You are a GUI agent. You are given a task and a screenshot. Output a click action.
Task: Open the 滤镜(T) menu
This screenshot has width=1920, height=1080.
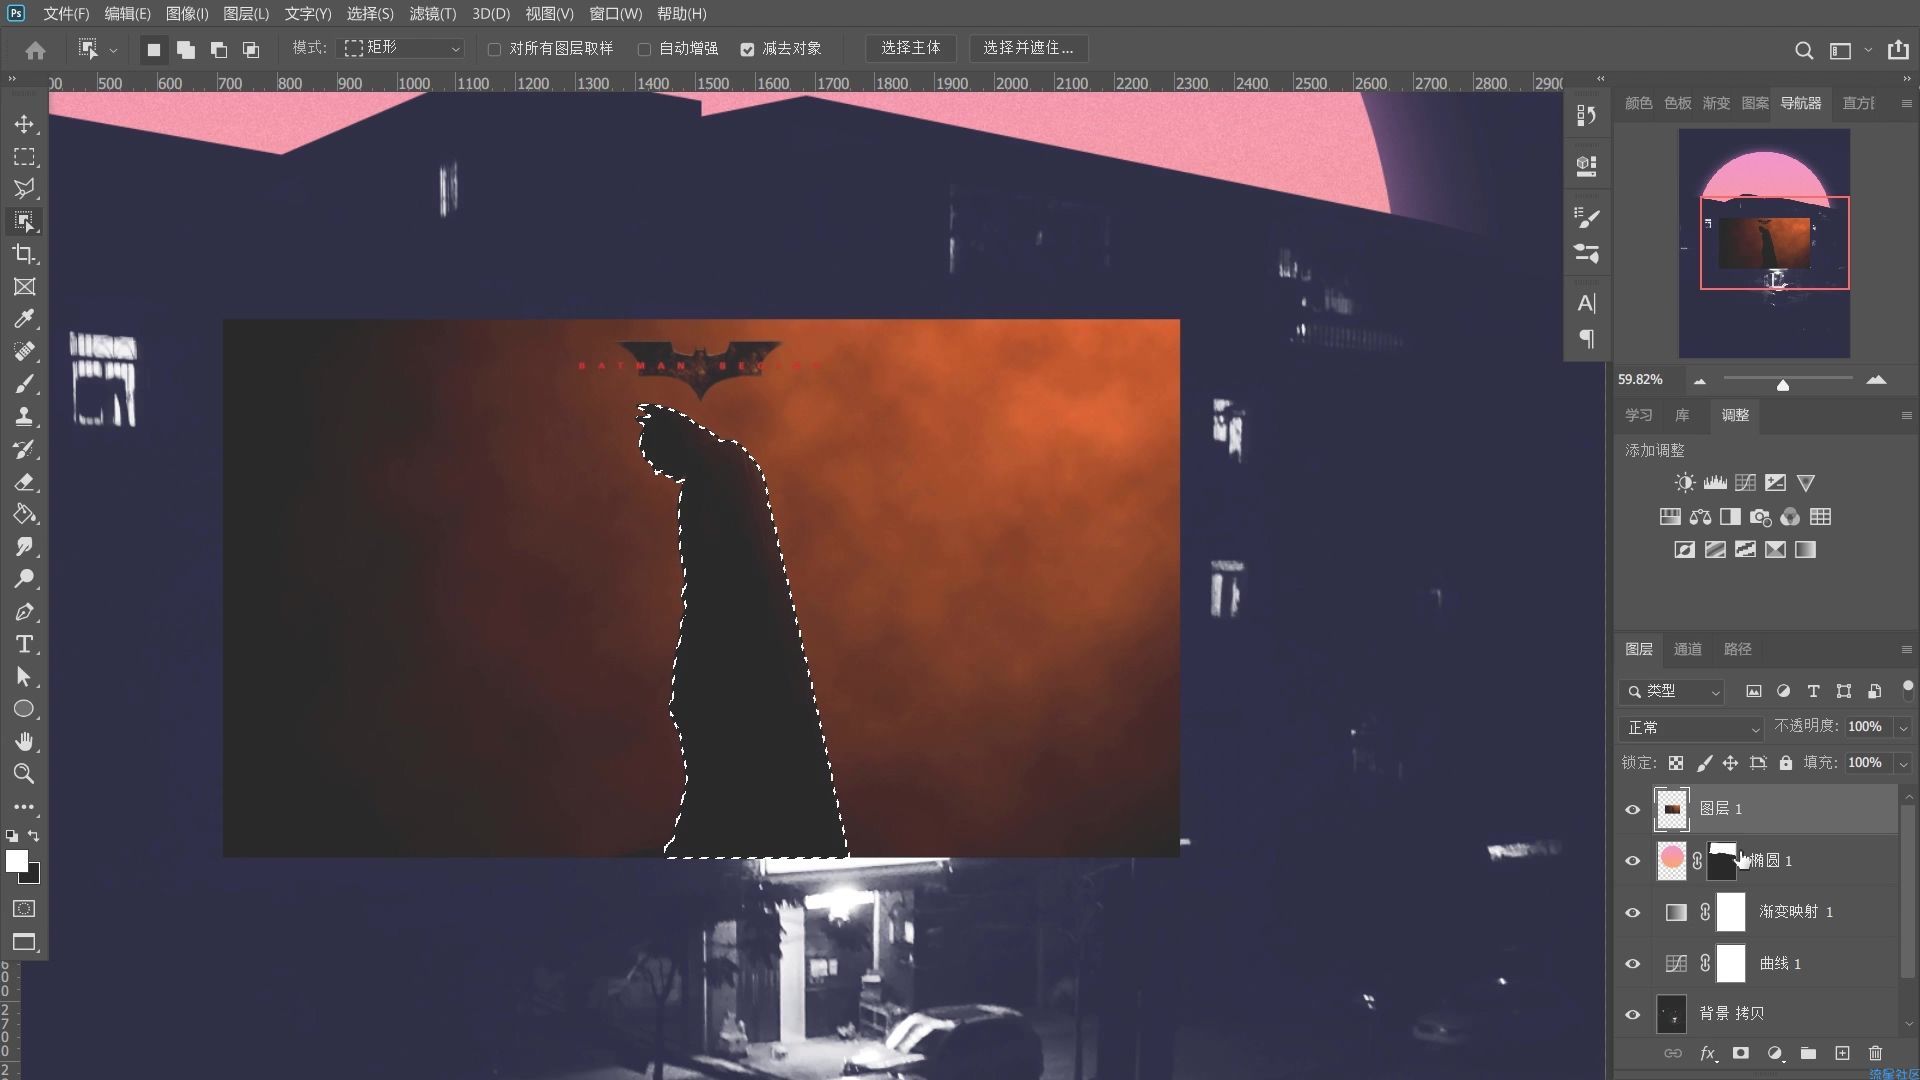pyautogui.click(x=433, y=14)
